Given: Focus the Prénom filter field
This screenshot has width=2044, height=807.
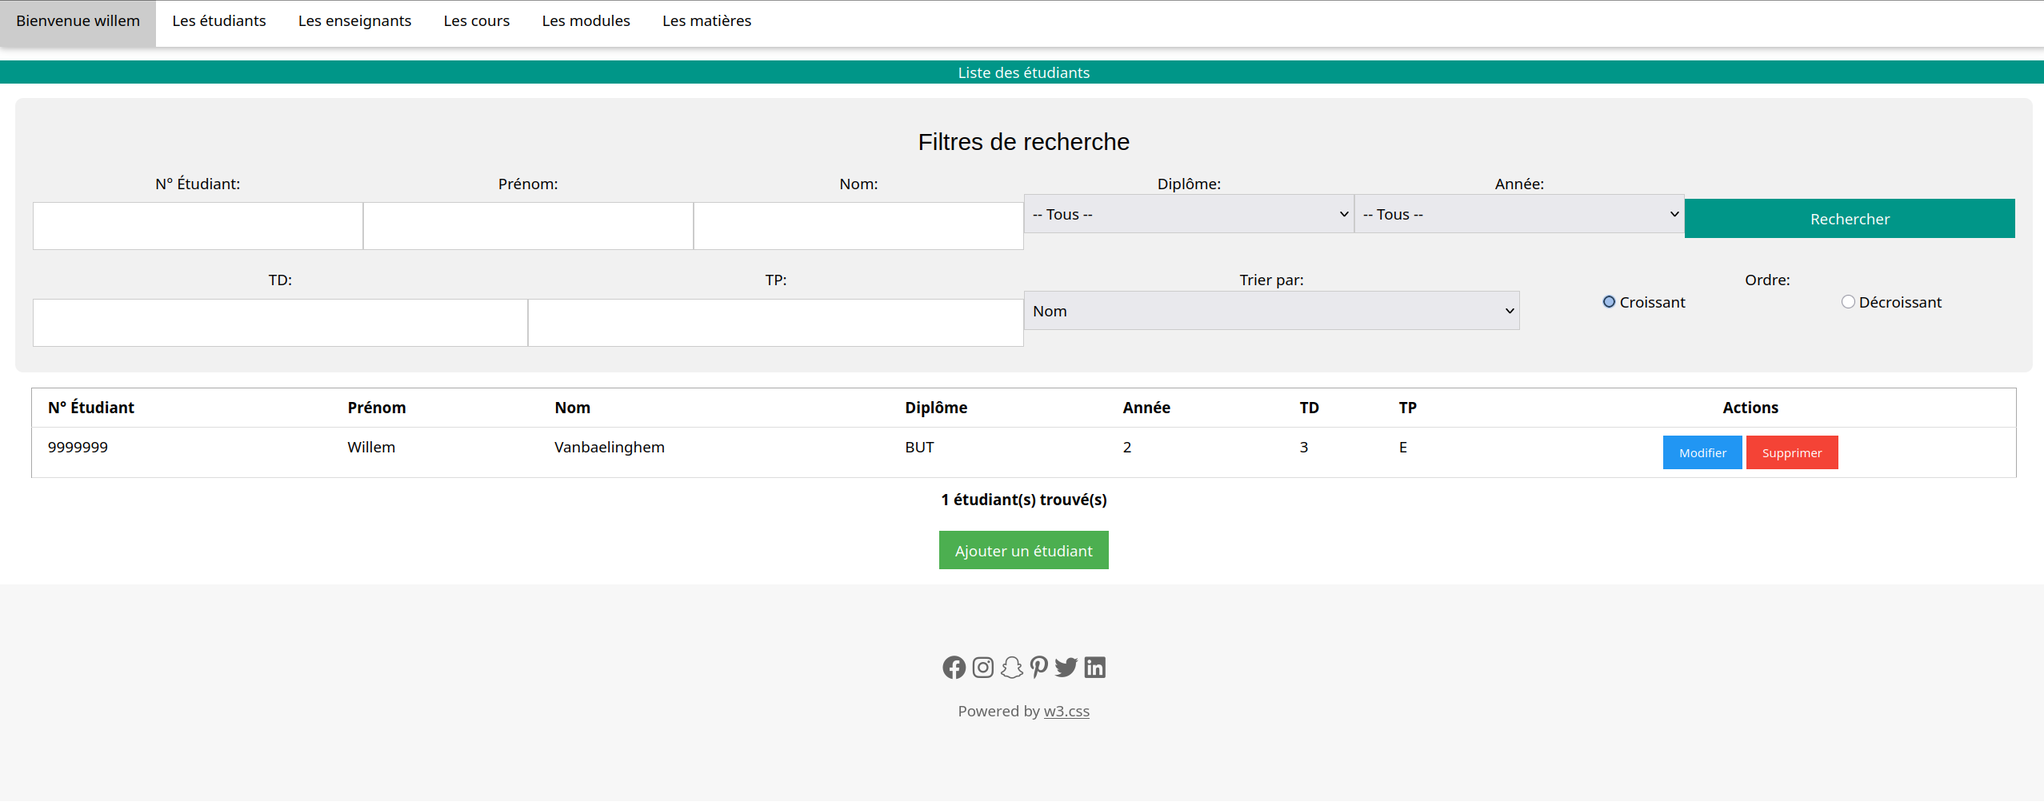Looking at the screenshot, I should [x=528, y=226].
